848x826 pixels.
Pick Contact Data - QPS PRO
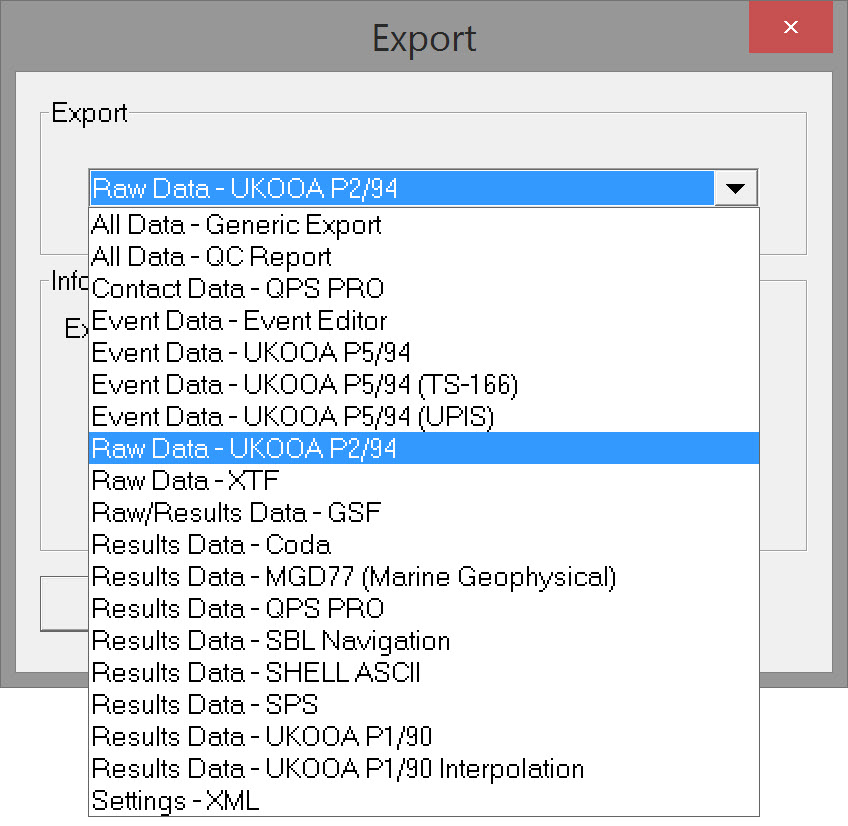[x=238, y=289]
